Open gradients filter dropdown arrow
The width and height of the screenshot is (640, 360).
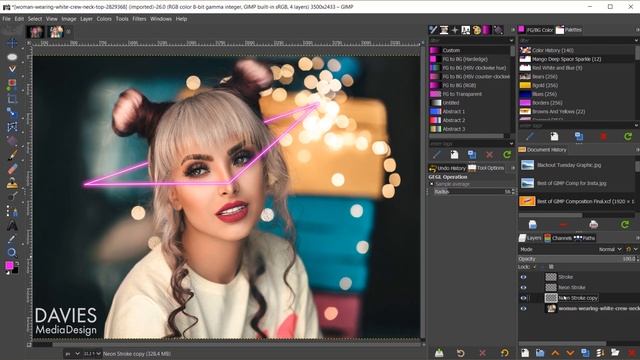point(511,40)
